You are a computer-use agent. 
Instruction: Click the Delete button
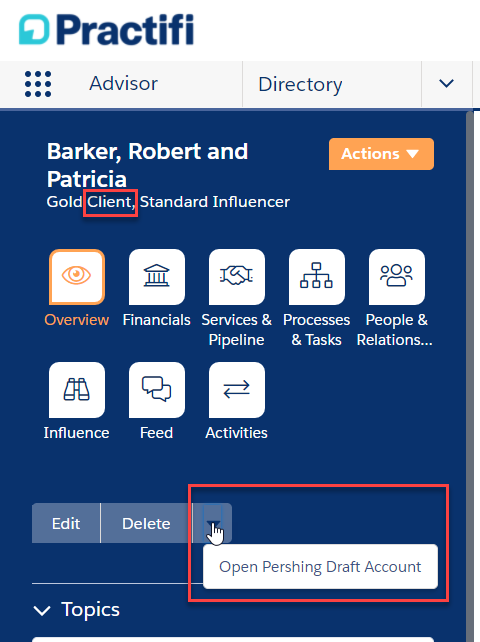tap(146, 523)
